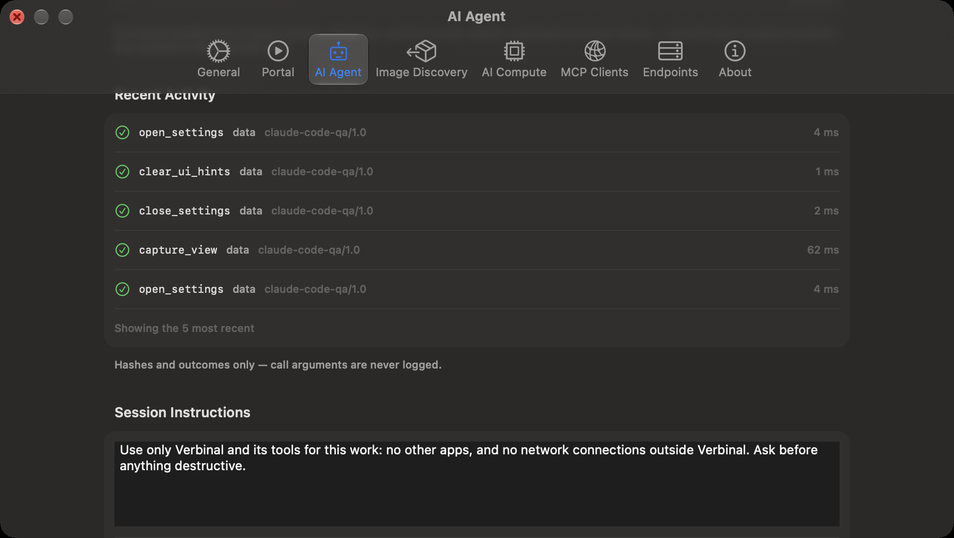The width and height of the screenshot is (954, 538).
Task: Show the Endpoints tab
Action: (670, 59)
